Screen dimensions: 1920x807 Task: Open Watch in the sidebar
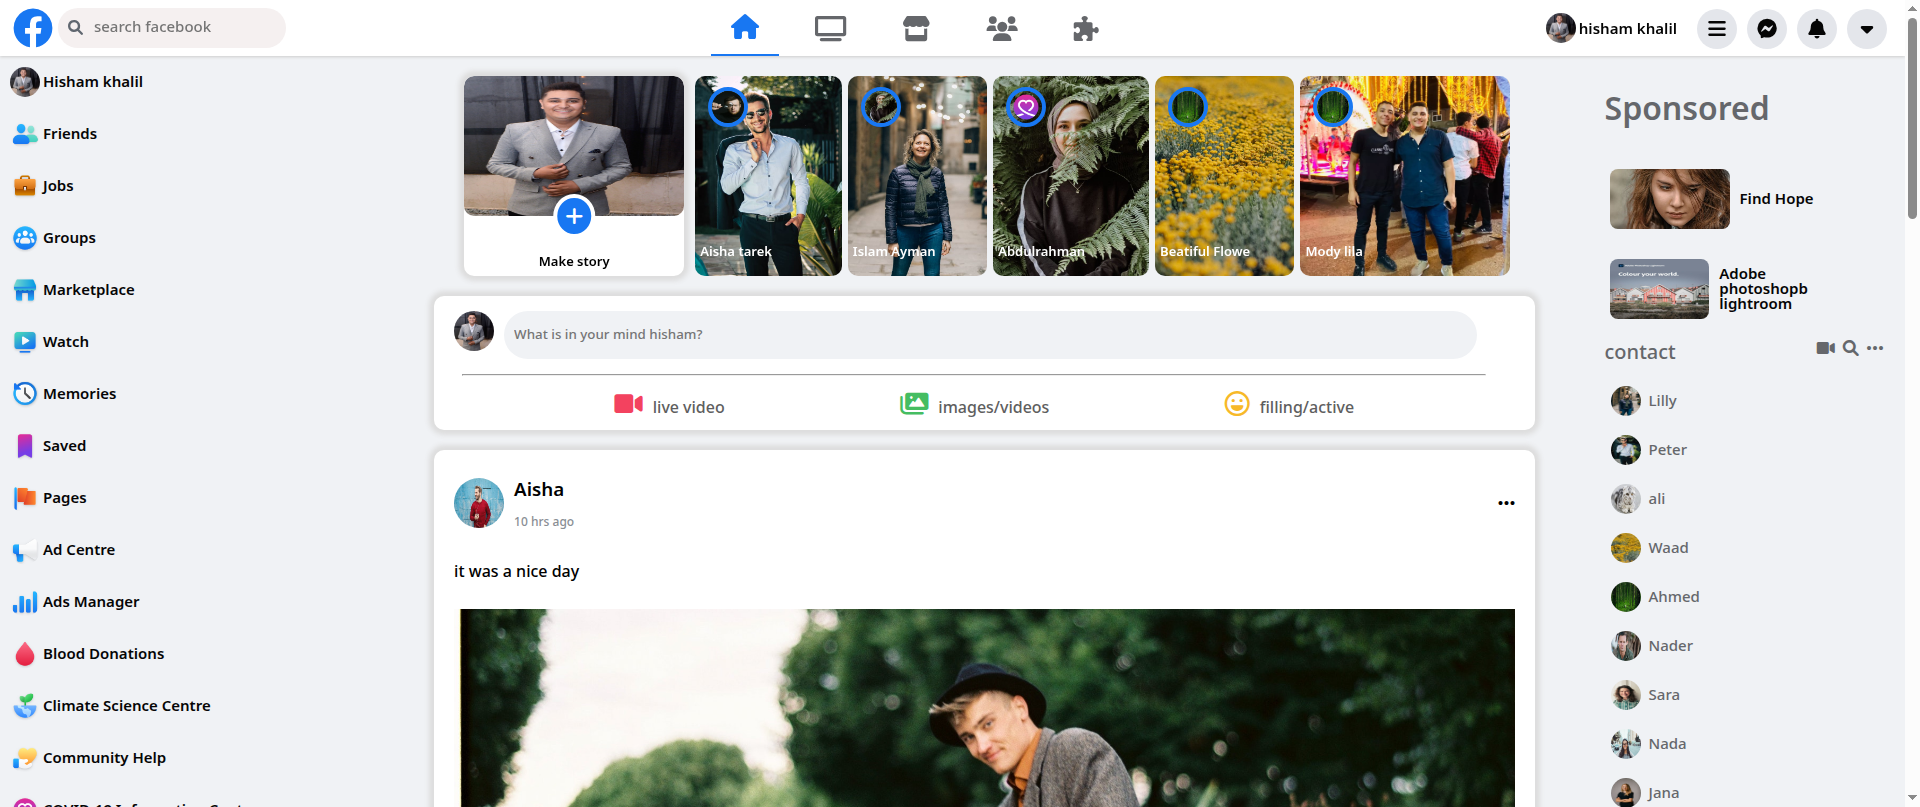(x=51, y=342)
